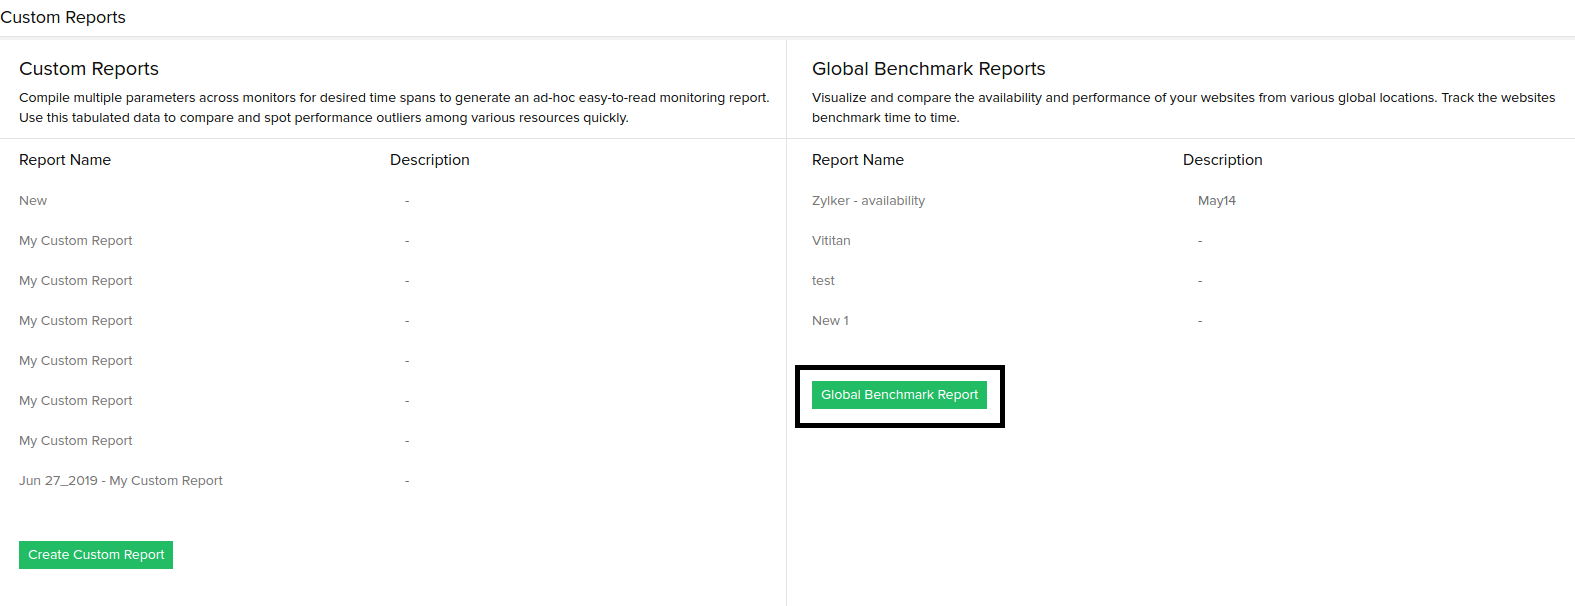This screenshot has width=1575, height=606.
Task: Click Report Name header in Global Benchmark table
Action: tap(858, 160)
